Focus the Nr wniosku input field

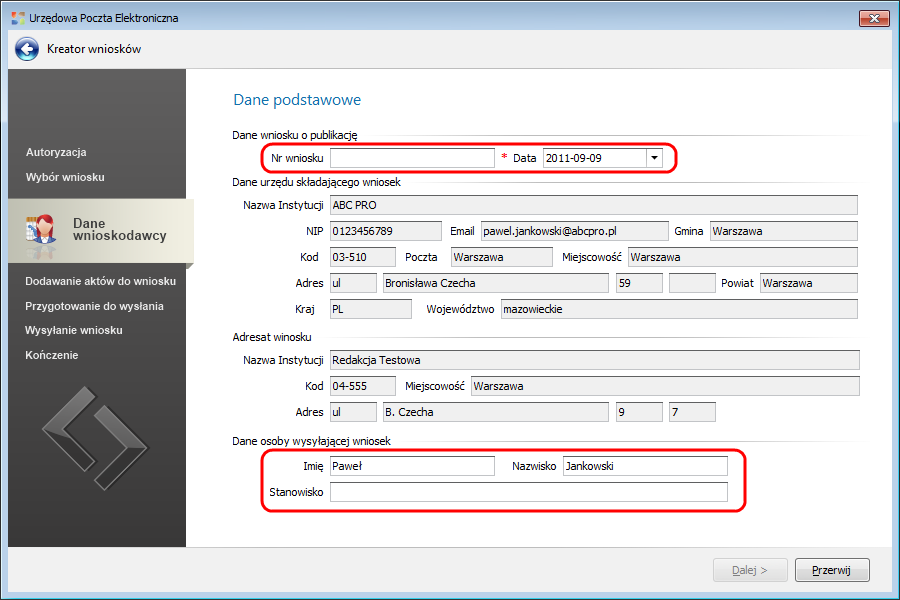pos(412,158)
